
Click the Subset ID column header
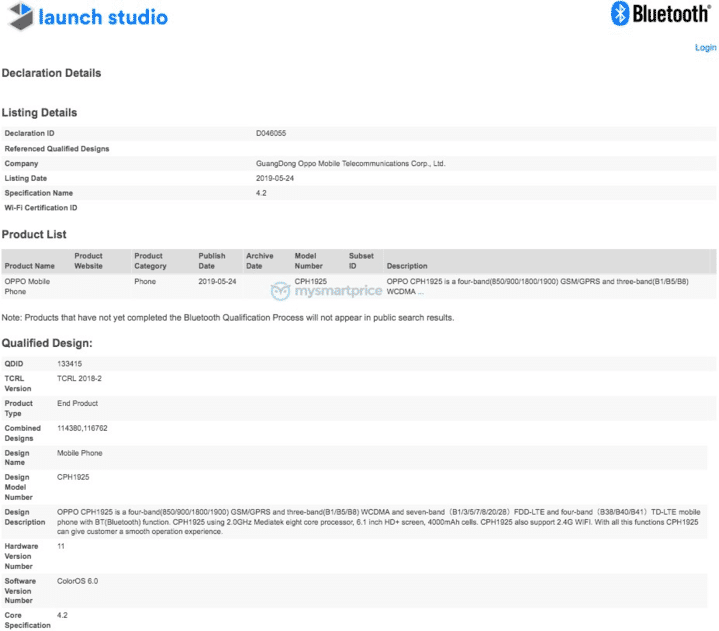pyautogui.click(x=361, y=261)
